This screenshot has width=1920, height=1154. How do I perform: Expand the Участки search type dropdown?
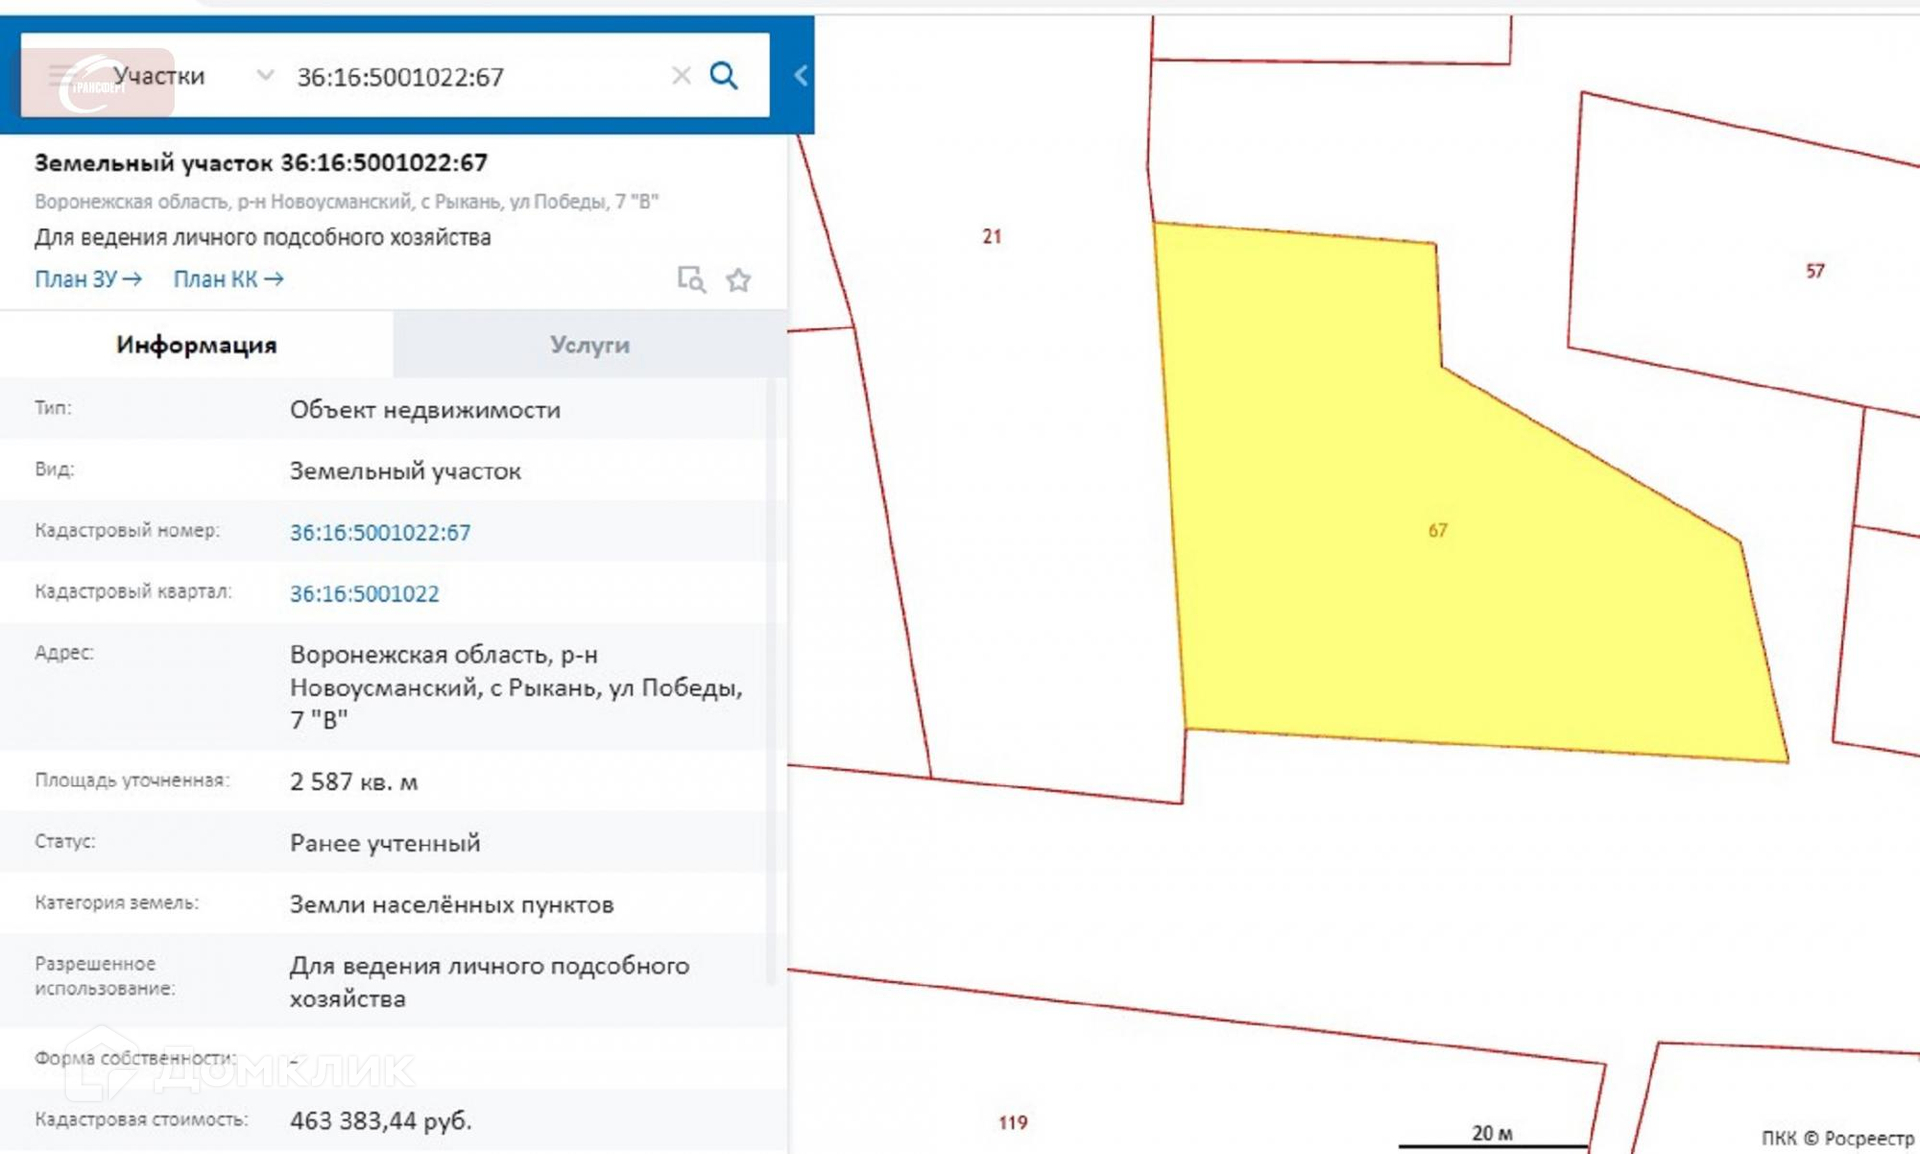click(160, 76)
